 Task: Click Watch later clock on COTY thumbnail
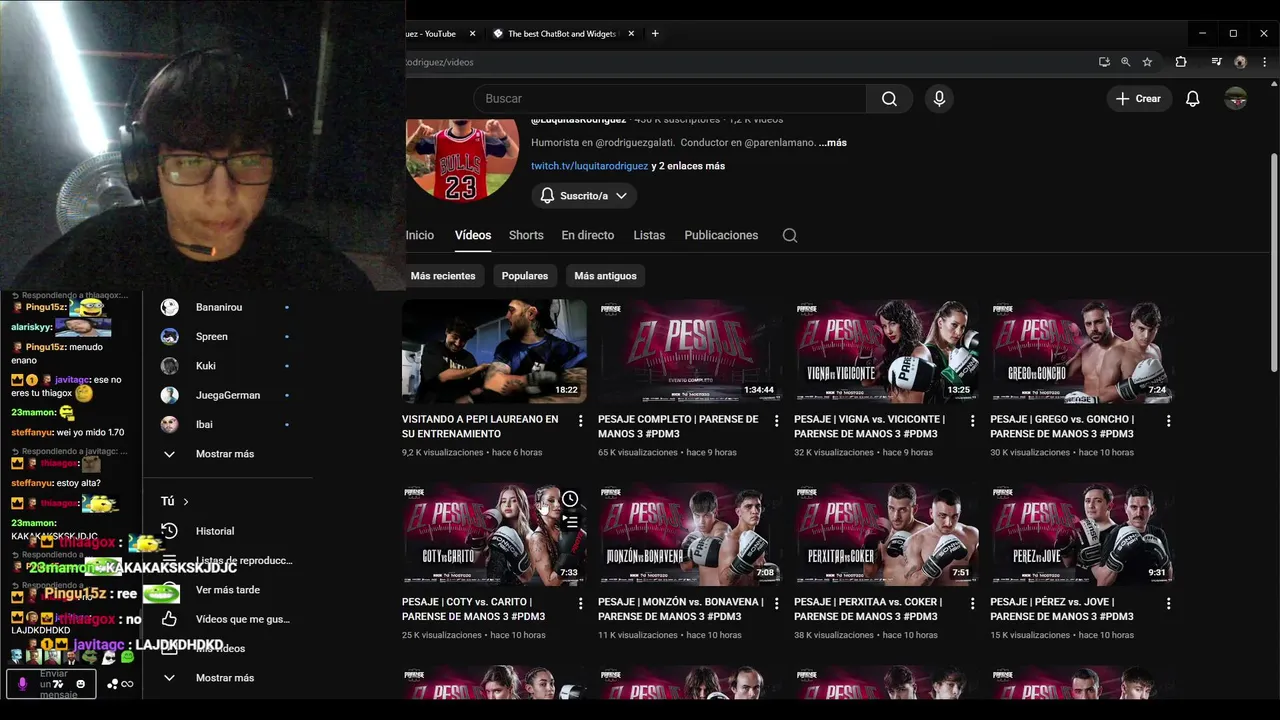(x=570, y=498)
